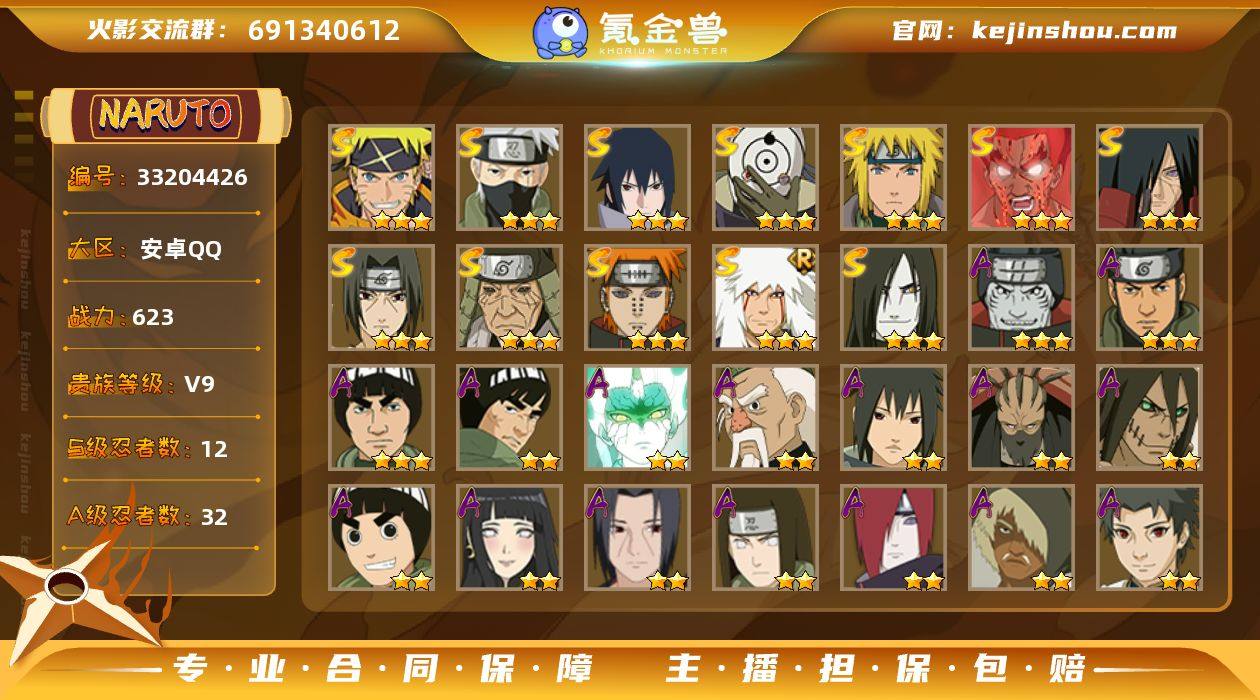The image size is (1260, 700).
Task: Select the red-skinned Might Guy portrait
Action: 1021,178
